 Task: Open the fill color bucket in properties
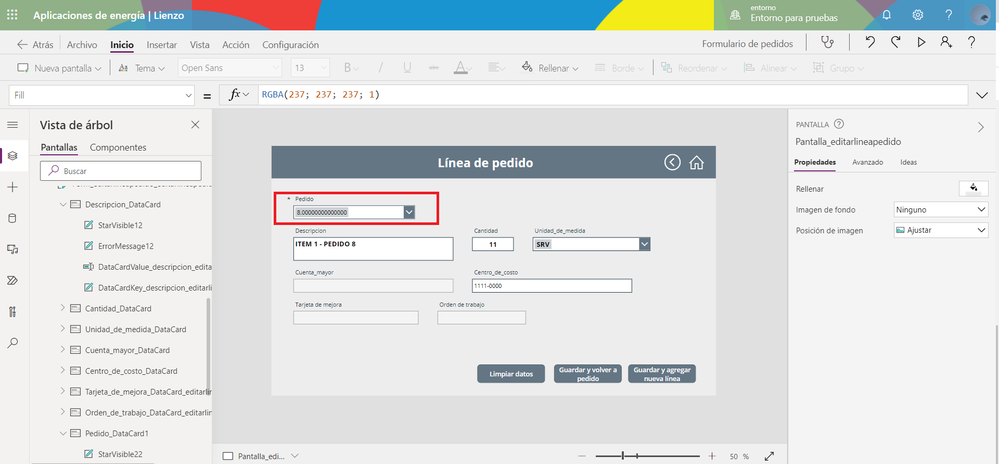(973, 189)
